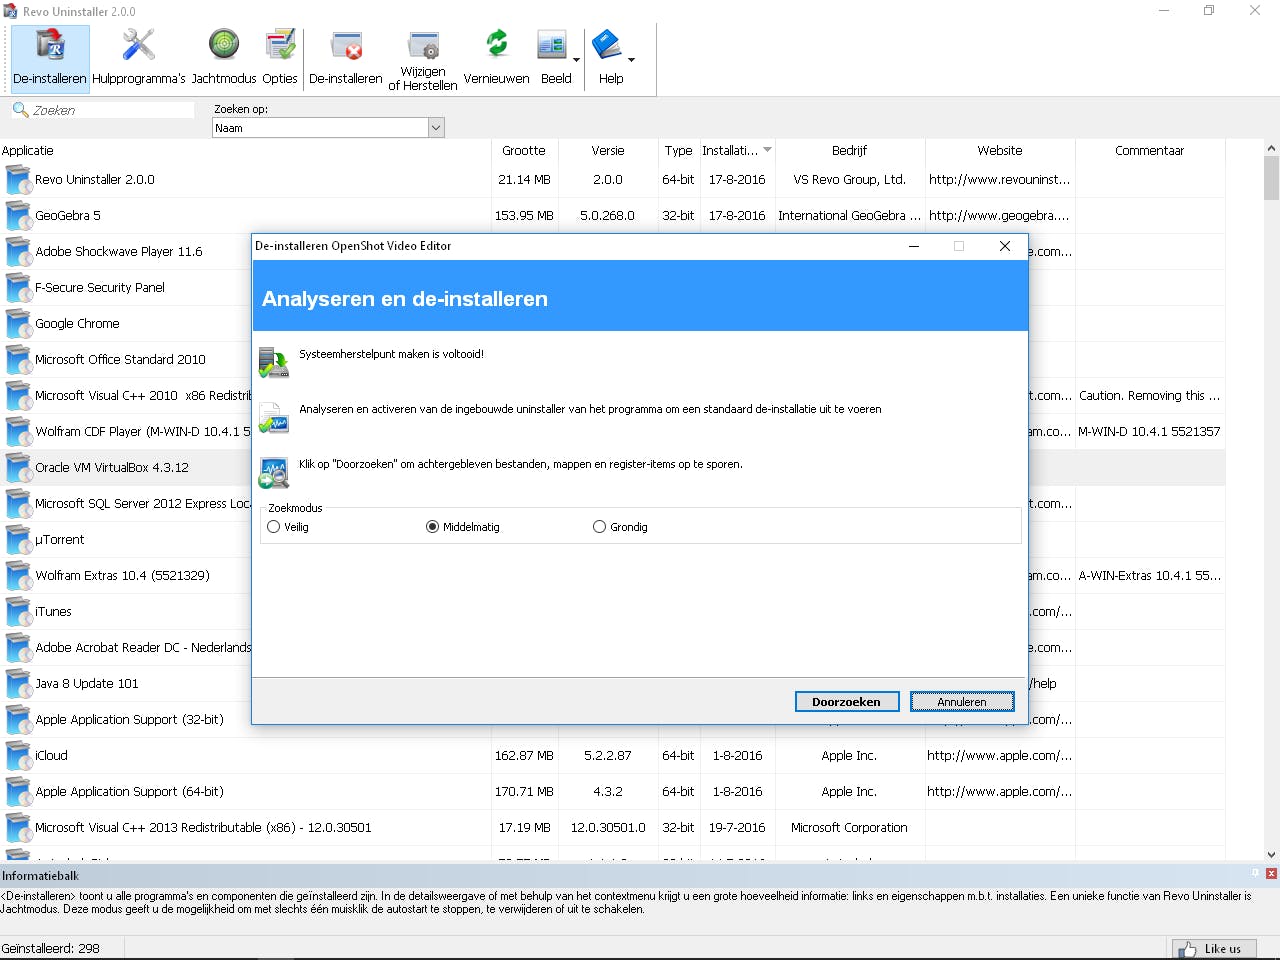Click the leftover scan step icon
Screen dimensions: 1280x960
pyautogui.click(x=273, y=472)
